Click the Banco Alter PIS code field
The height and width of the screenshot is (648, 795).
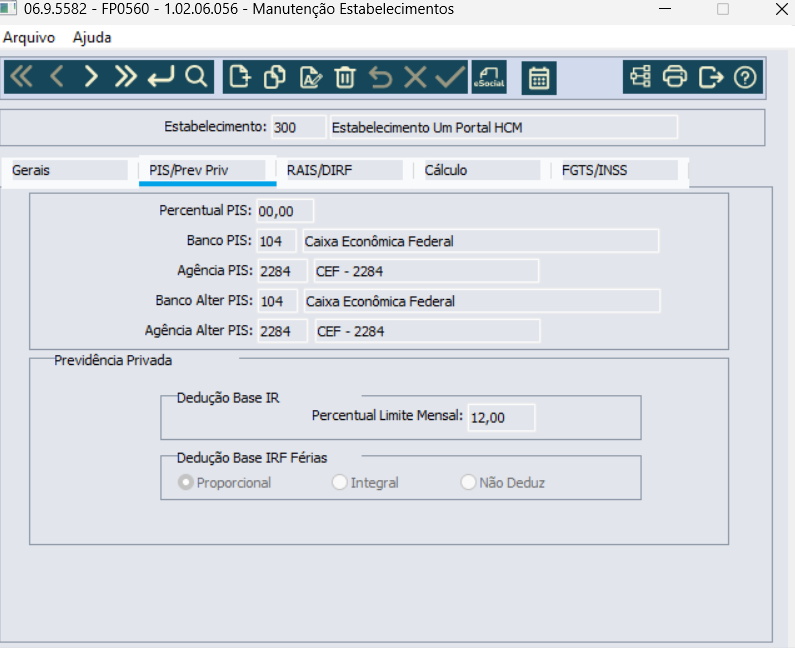pos(277,301)
